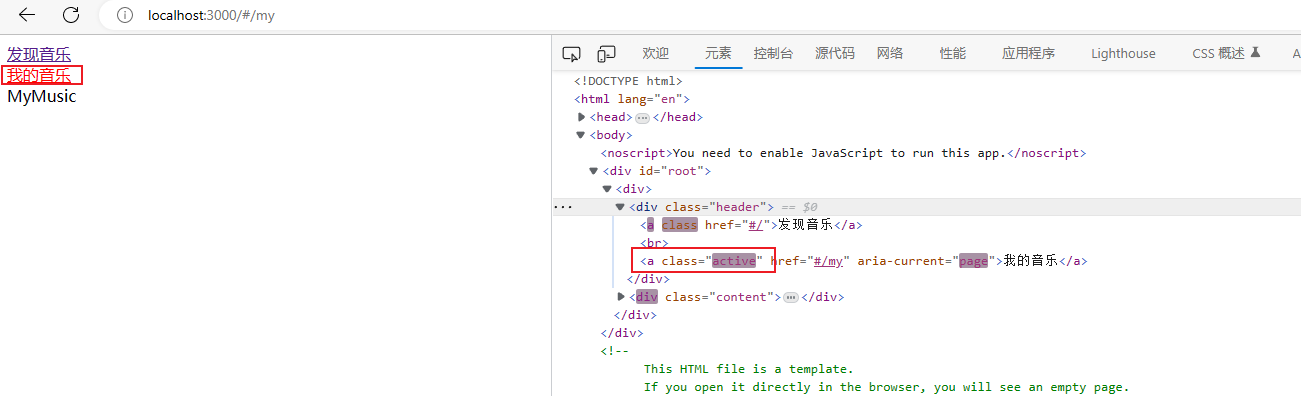Expand the head element node
This screenshot has height=396, width=1301.
tap(582, 117)
